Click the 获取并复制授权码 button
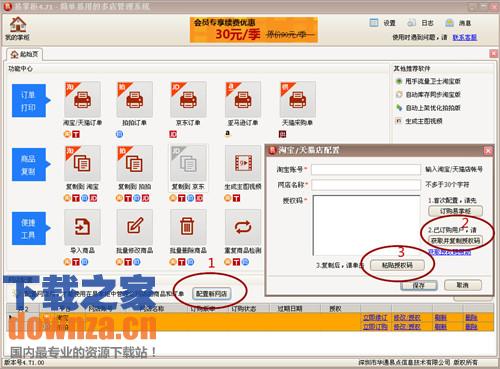 [x=455, y=240]
